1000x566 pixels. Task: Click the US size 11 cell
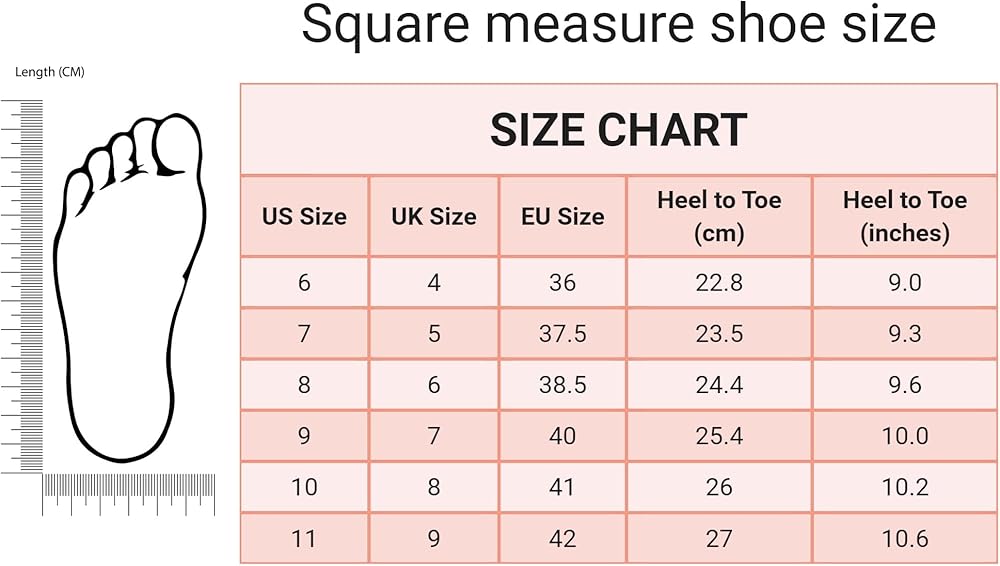click(x=304, y=539)
